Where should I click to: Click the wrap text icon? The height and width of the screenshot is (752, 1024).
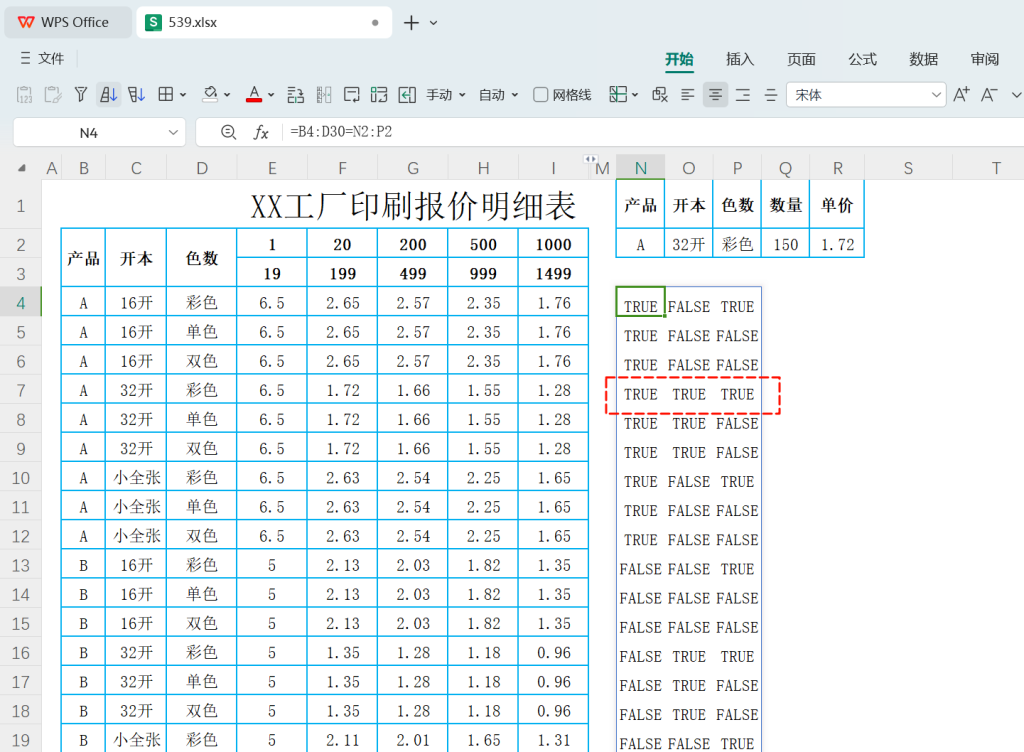click(x=351, y=95)
